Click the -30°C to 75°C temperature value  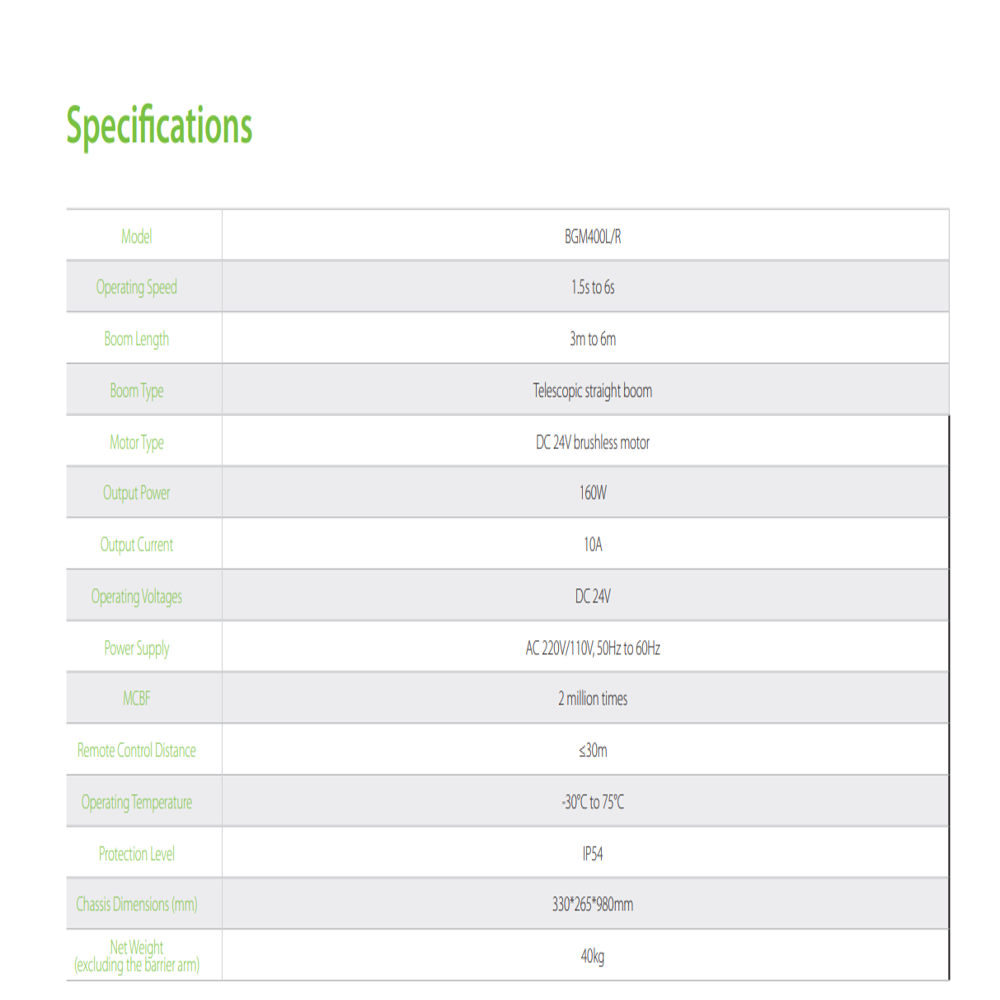click(x=592, y=802)
